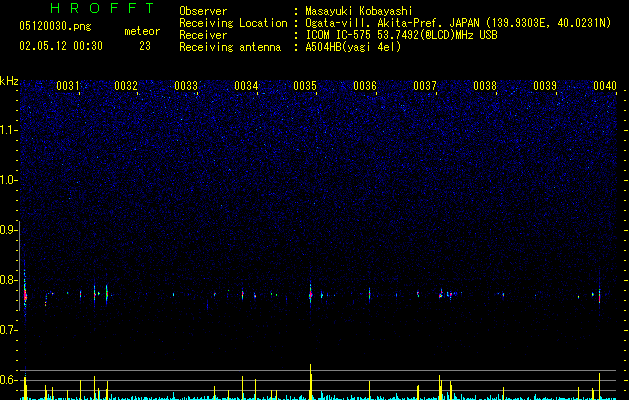The height and width of the screenshot is (400, 629).
Task: Click the tallest yellow spike at 0035
Action: click(310, 381)
